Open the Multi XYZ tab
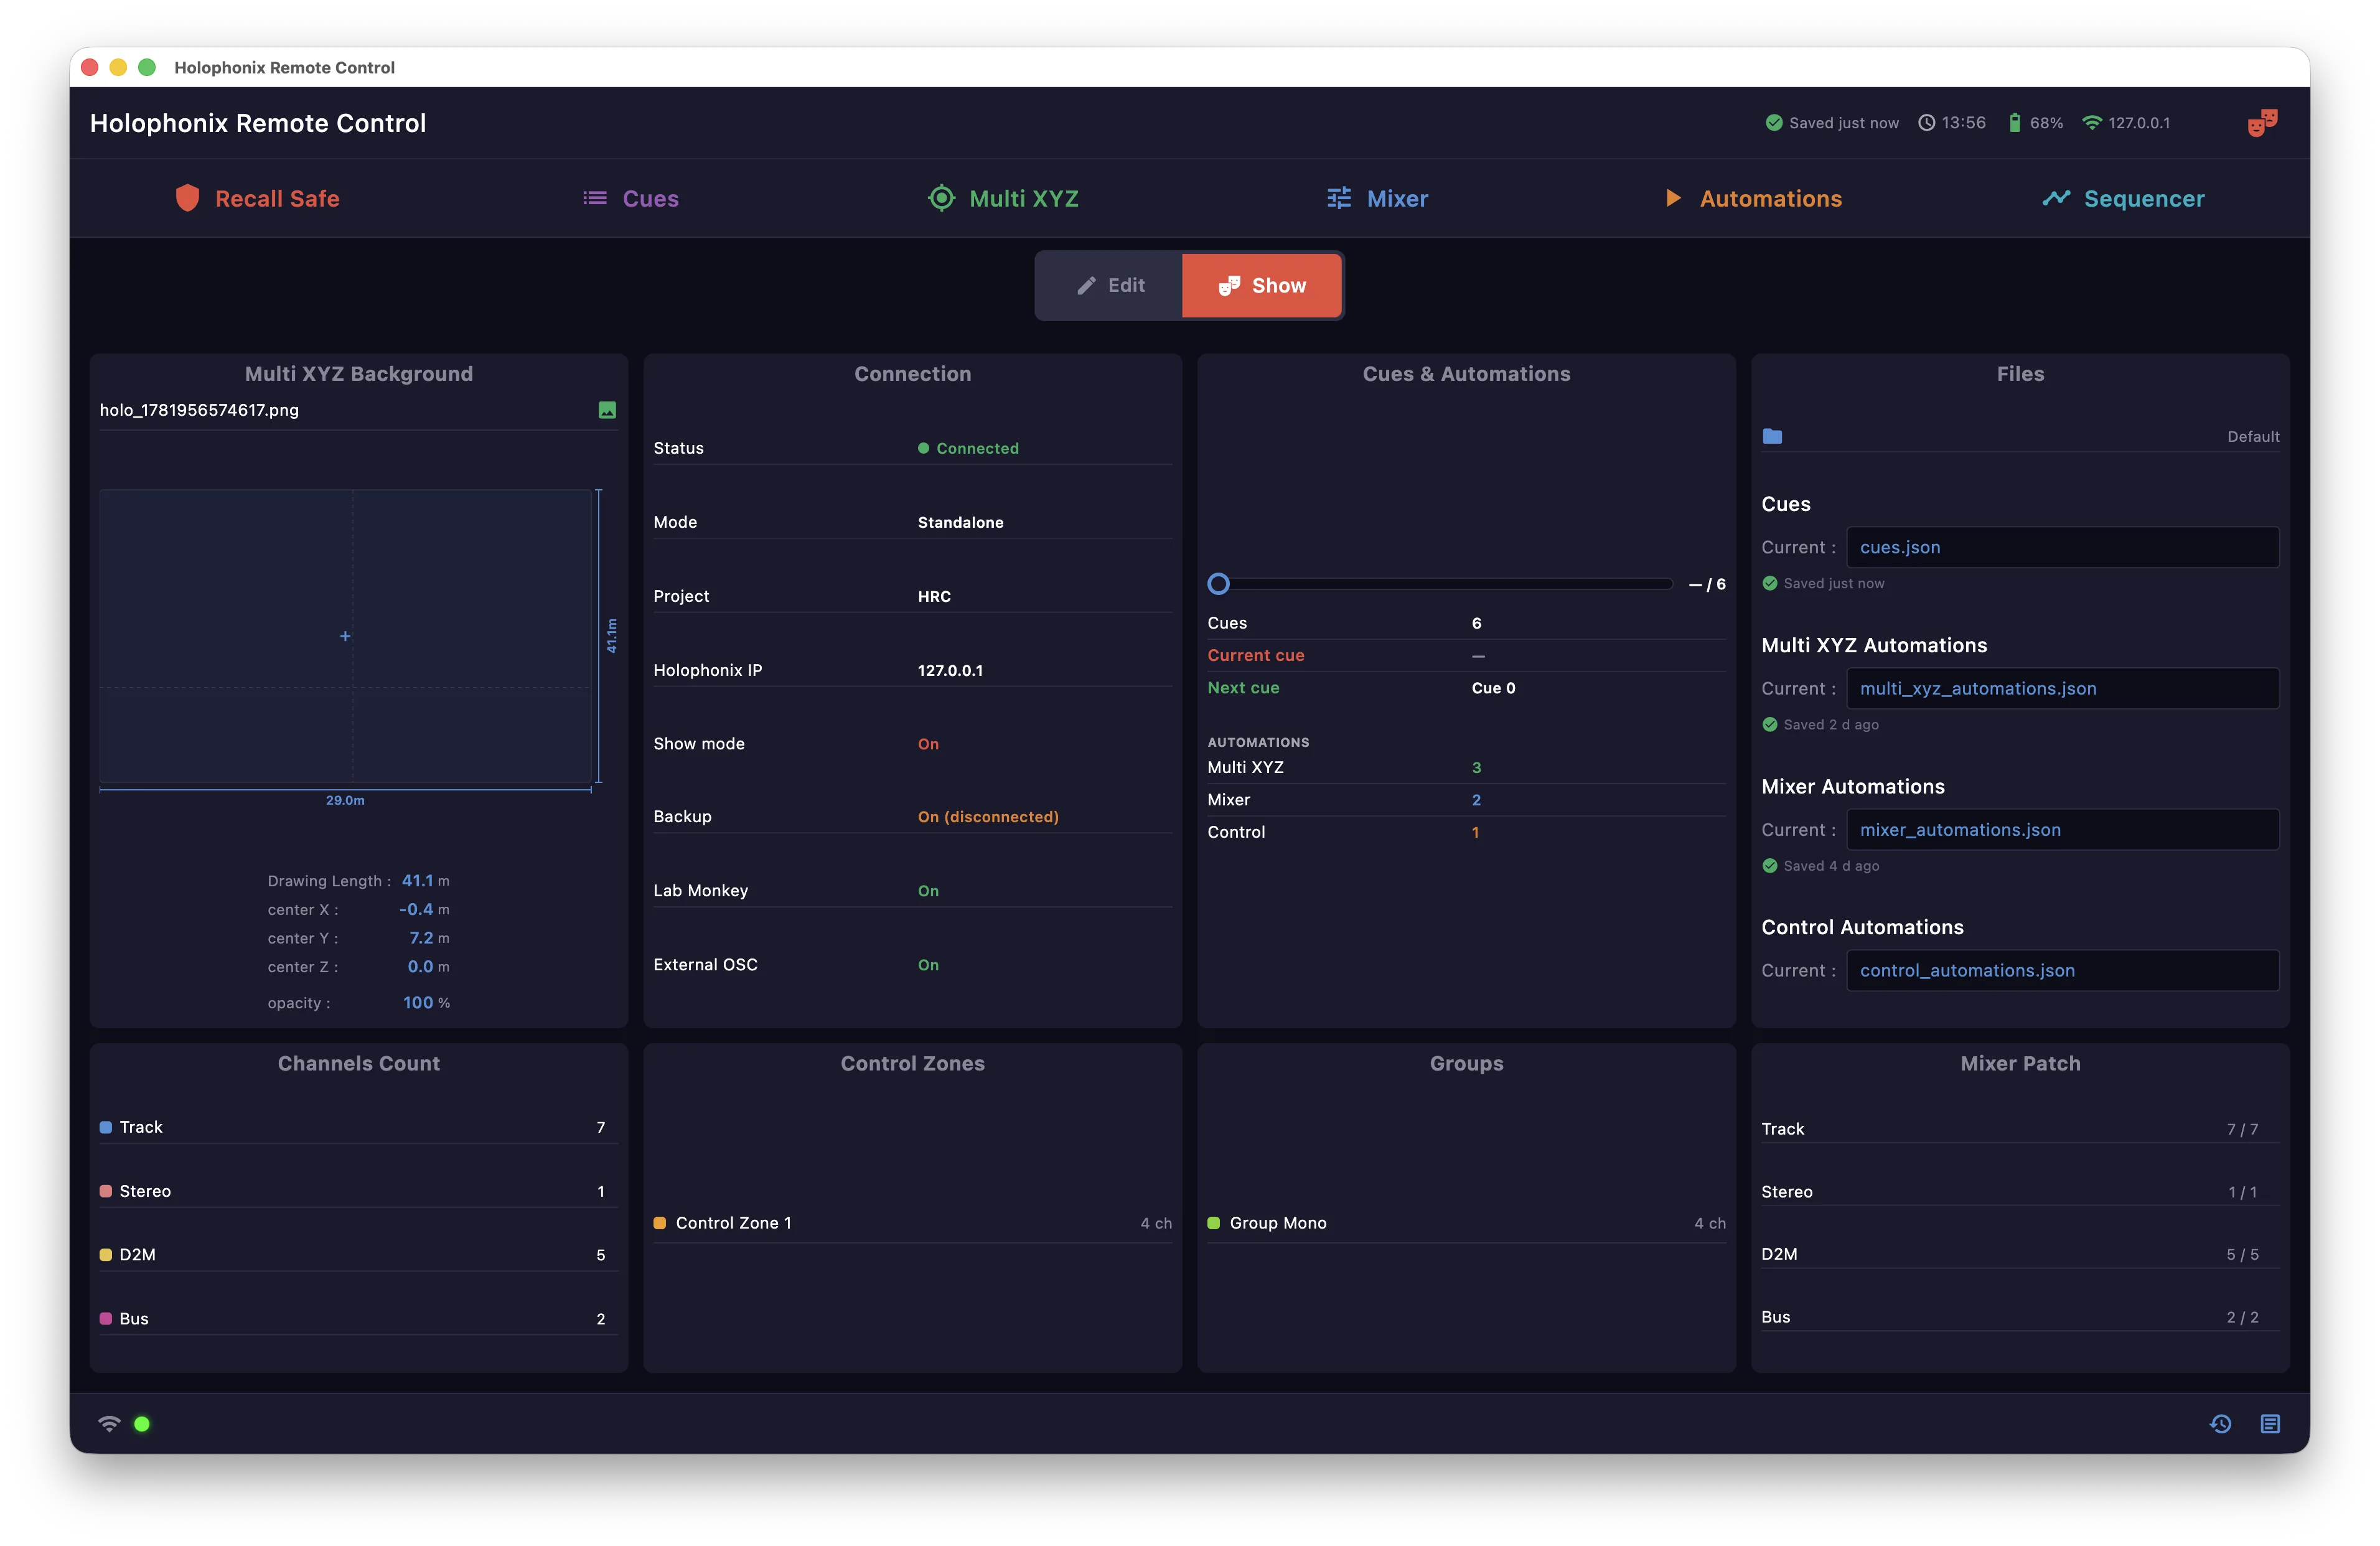 (1003, 198)
